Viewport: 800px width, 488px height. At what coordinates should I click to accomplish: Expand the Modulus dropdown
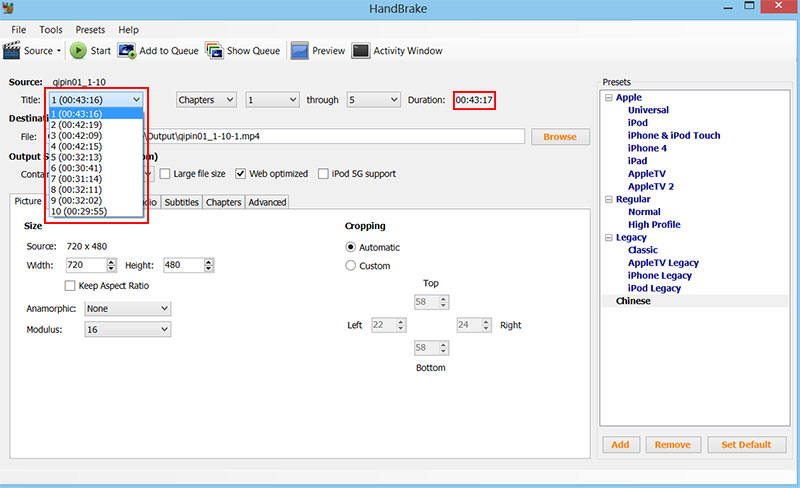coord(128,329)
